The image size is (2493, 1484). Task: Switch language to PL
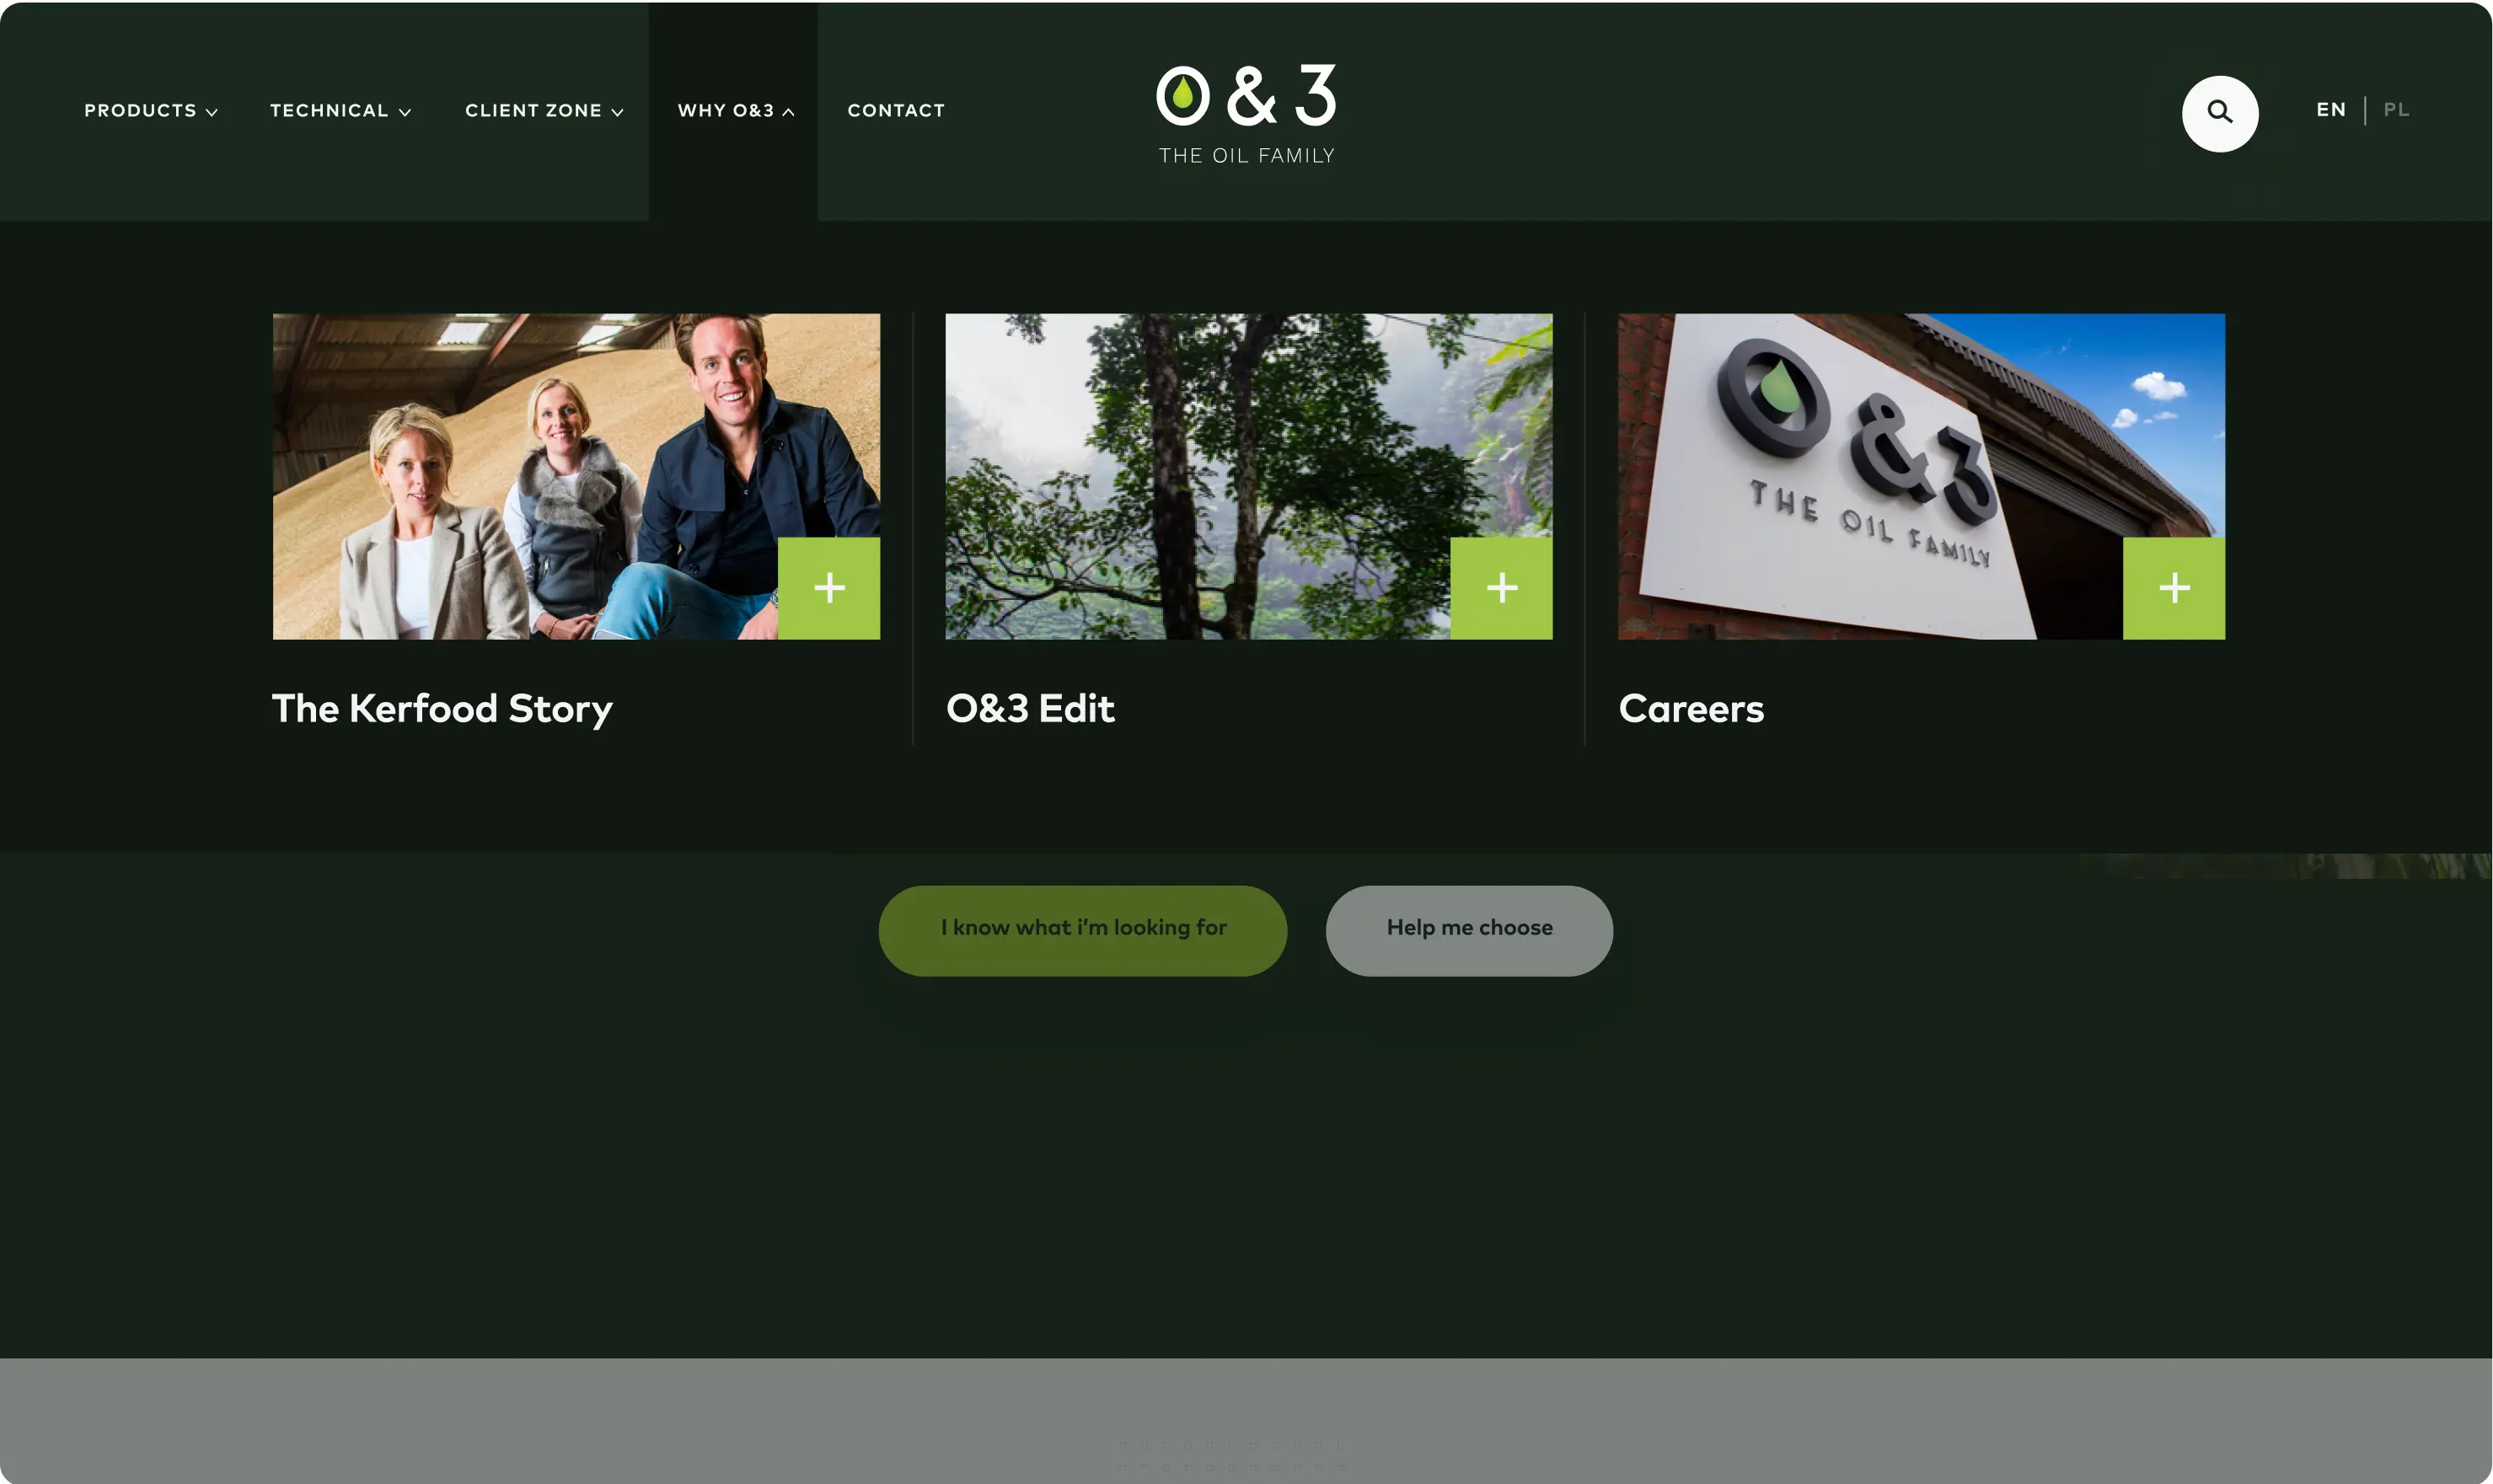(x=2396, y=109)
